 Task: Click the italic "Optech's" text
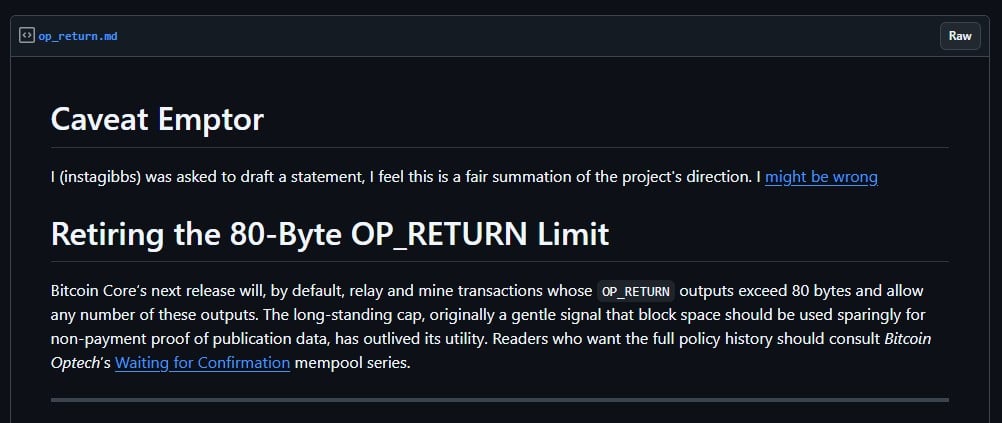click(81, 363)
